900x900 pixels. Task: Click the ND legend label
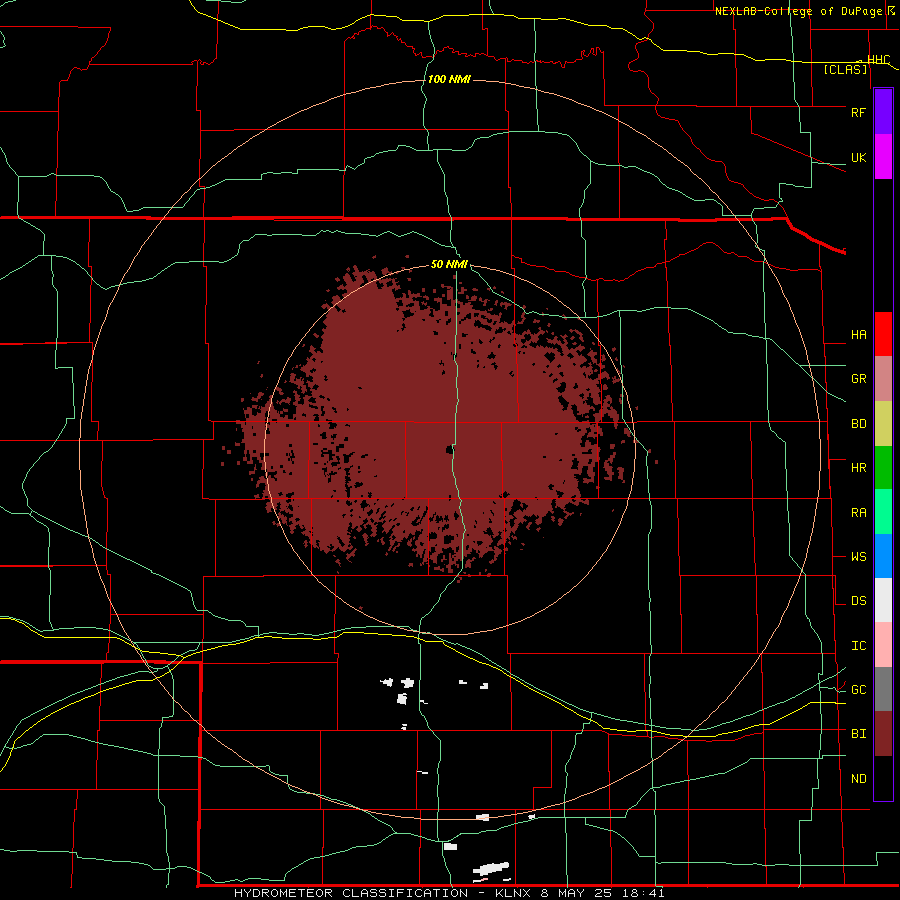(858, 779)
